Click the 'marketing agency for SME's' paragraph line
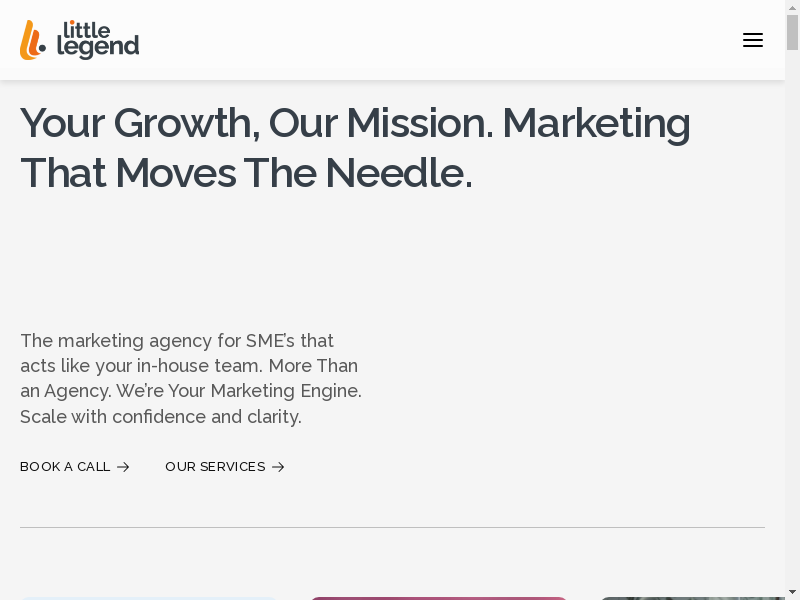Screen dimensions: 800x600 [177, 340]
